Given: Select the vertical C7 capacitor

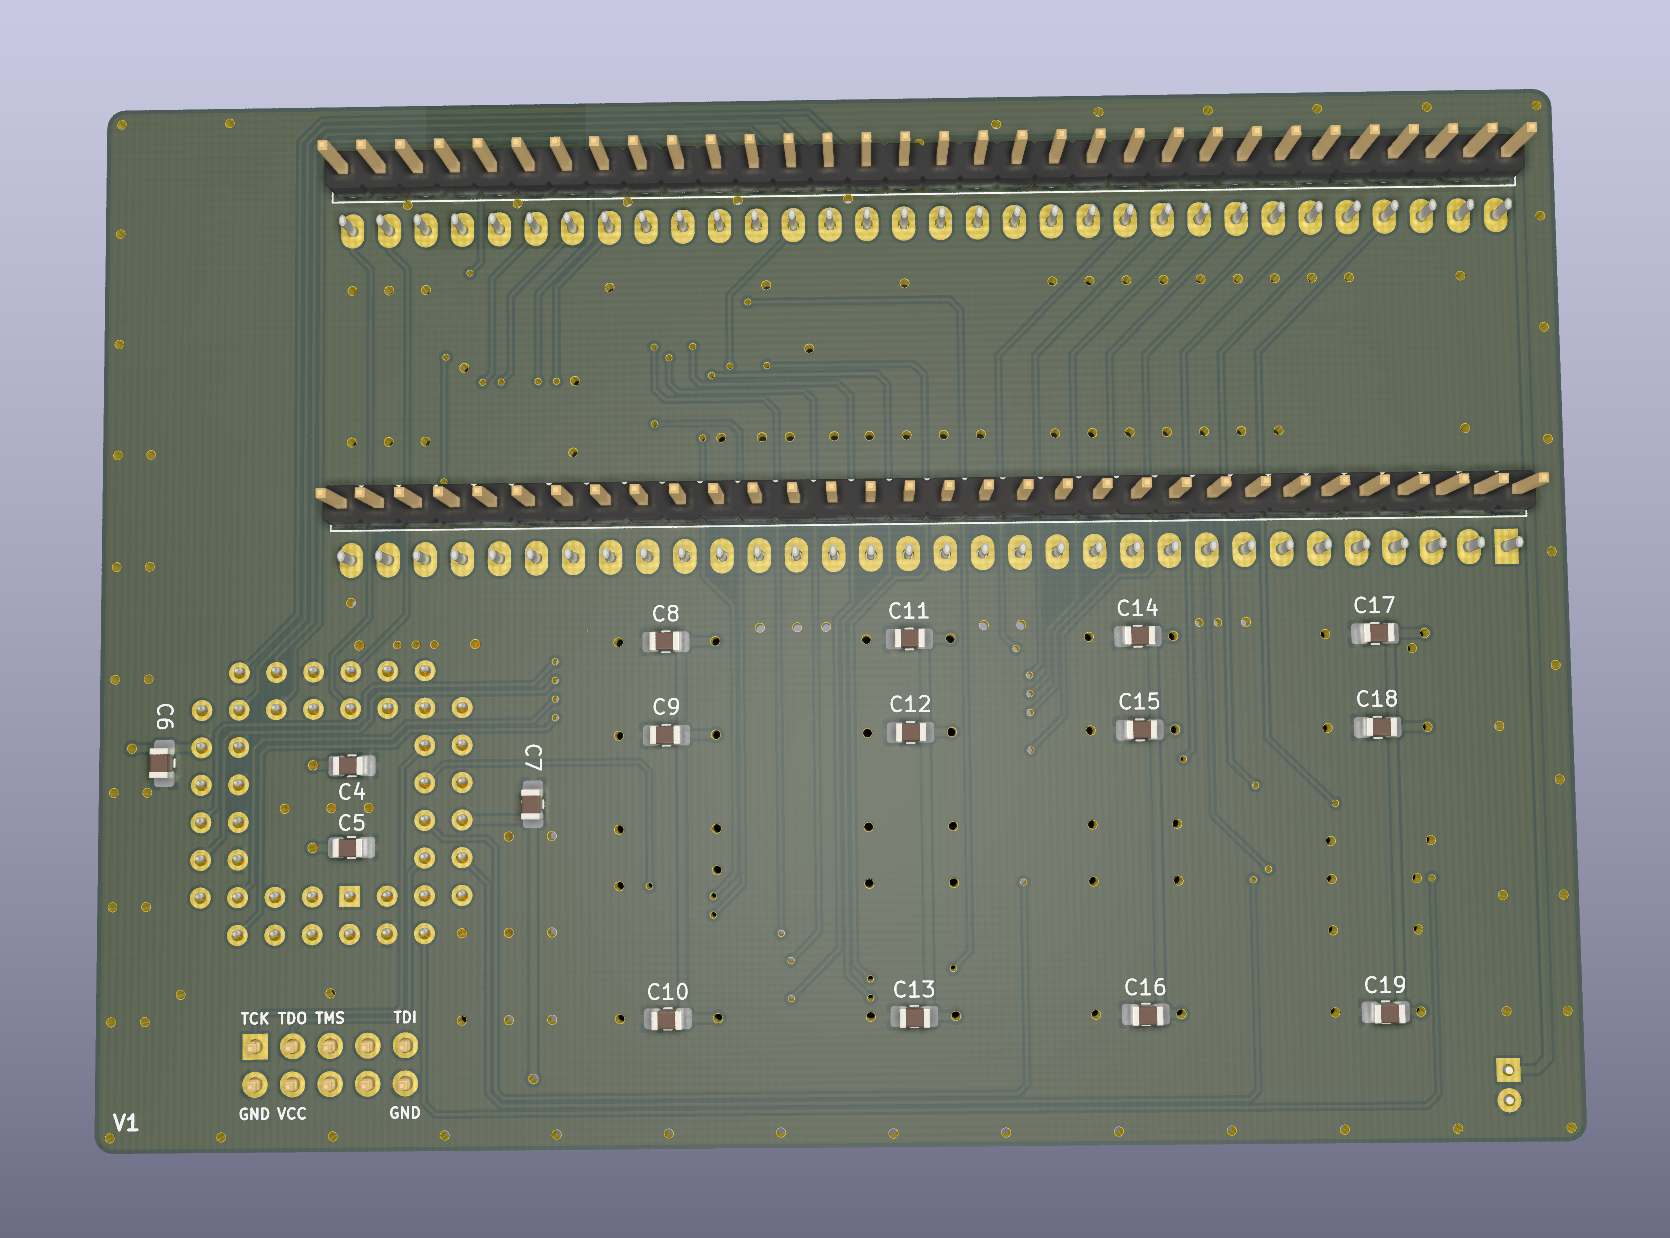Looking at the screenshot, I should [x=533, y=802].
